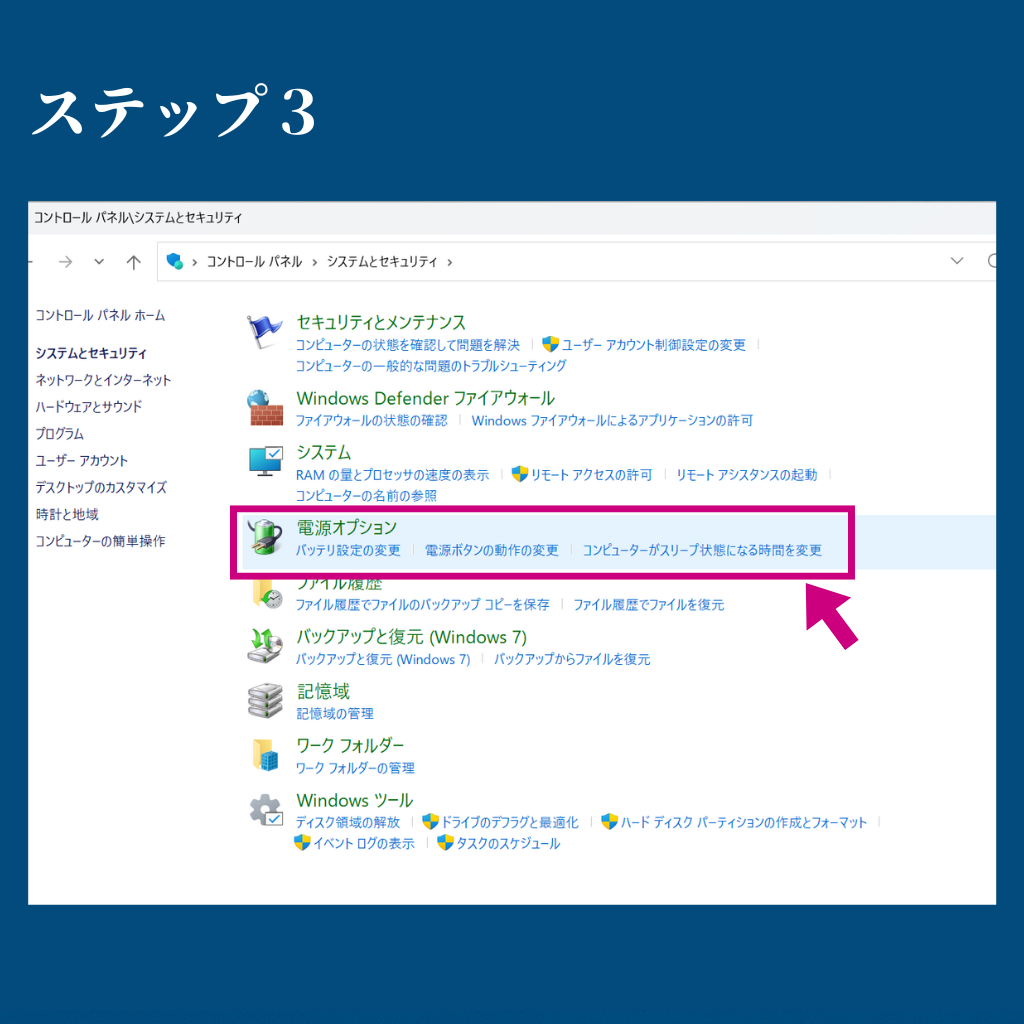Click バックアップからファイルを復元 link

[x=572, y=659]
